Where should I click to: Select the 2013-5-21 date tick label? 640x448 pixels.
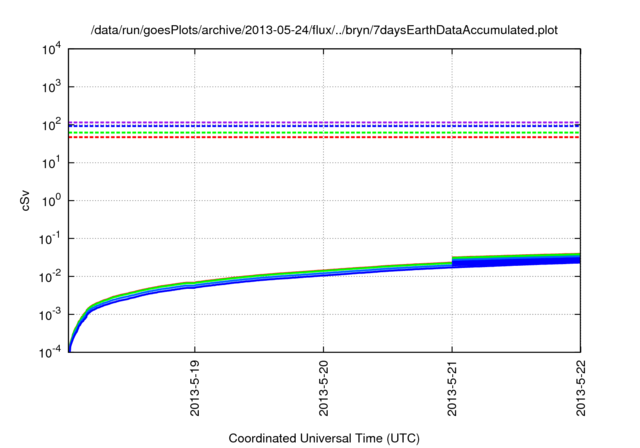(452, 388)
